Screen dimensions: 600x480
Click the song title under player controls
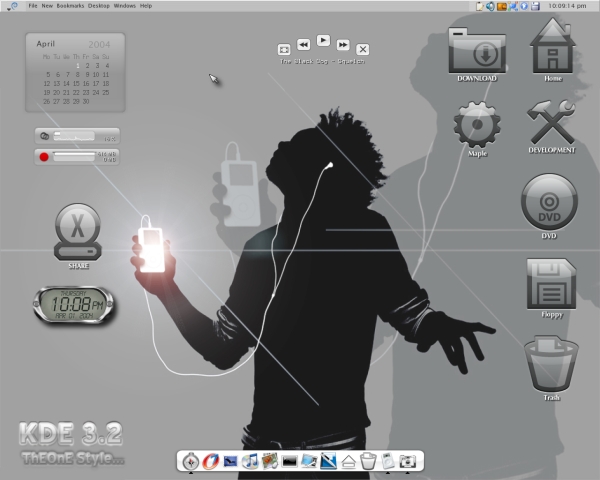click(x=322, y=61)
